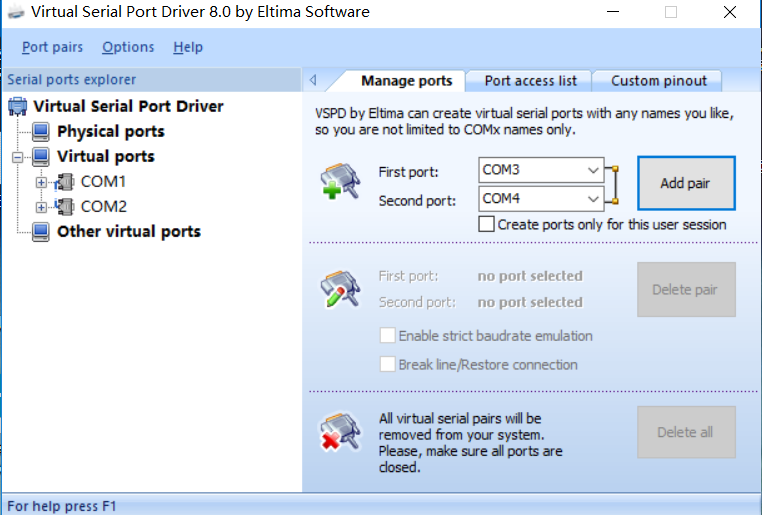The image size is (762, 515).
Task: Close the Virtual Serial Port Driver window
Action: [730, 12]
